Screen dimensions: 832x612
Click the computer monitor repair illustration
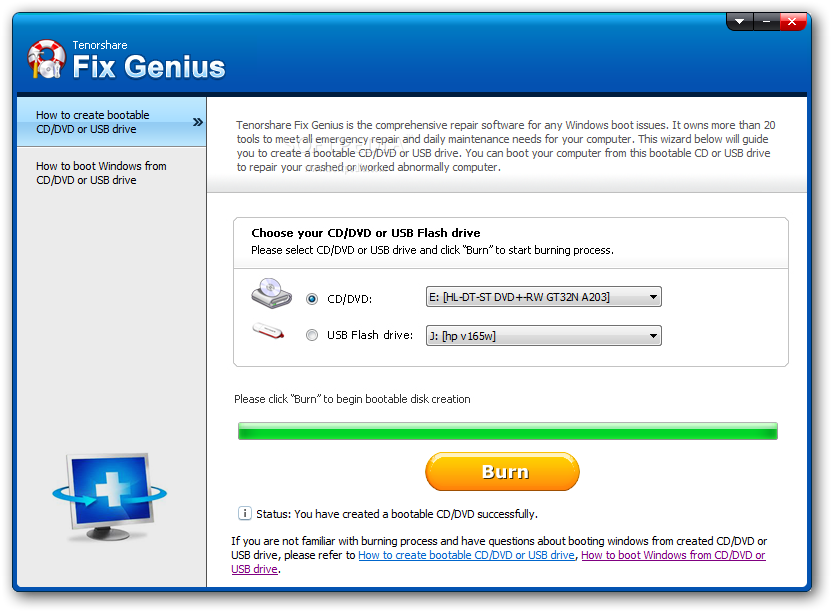110,496
